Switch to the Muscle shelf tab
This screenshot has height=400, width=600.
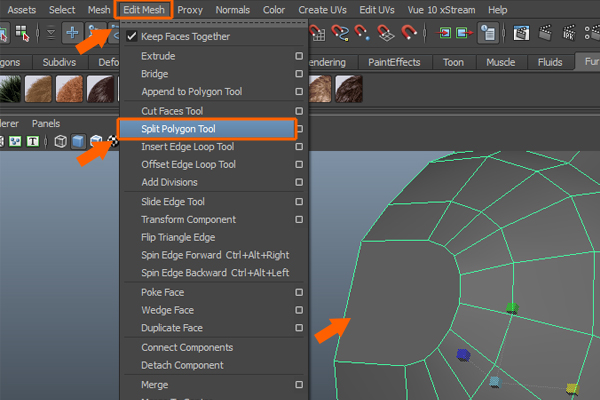[500, 62]
